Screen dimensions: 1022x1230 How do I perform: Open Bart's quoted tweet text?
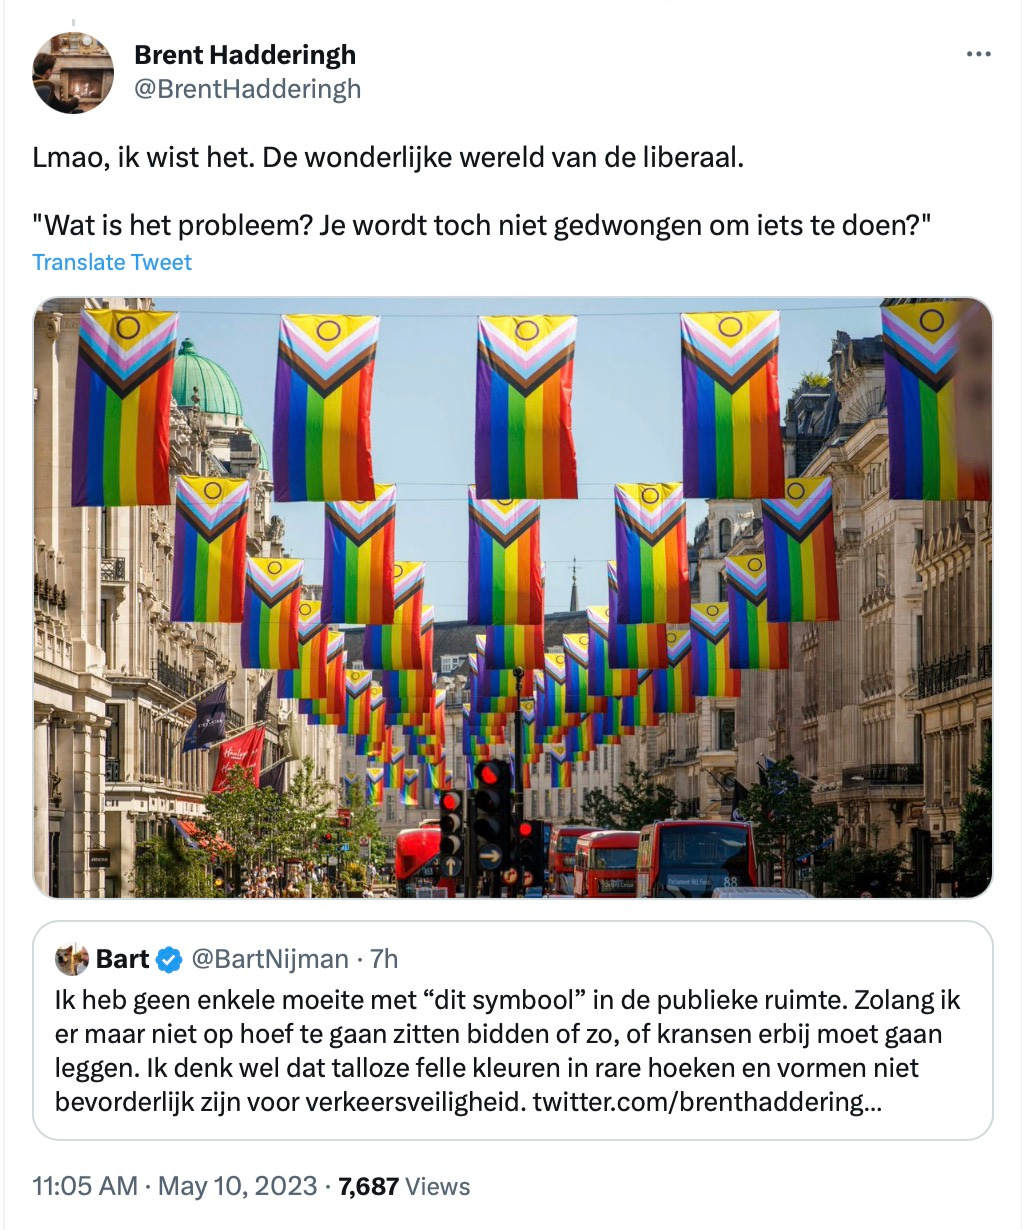(508, 1050)
